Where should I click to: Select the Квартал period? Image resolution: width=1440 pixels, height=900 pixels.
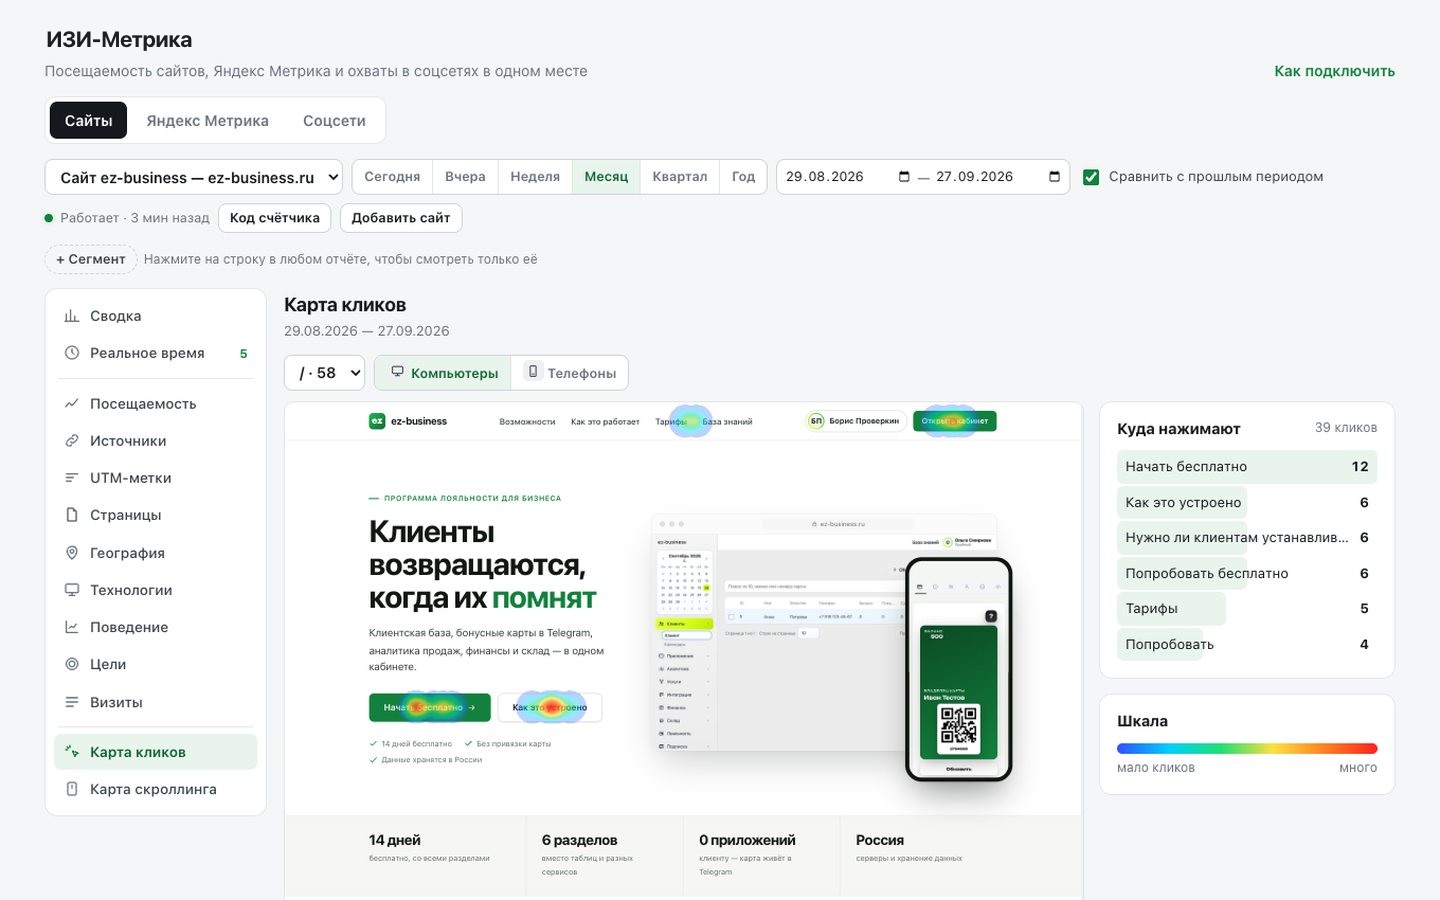[x=680, y=177]
